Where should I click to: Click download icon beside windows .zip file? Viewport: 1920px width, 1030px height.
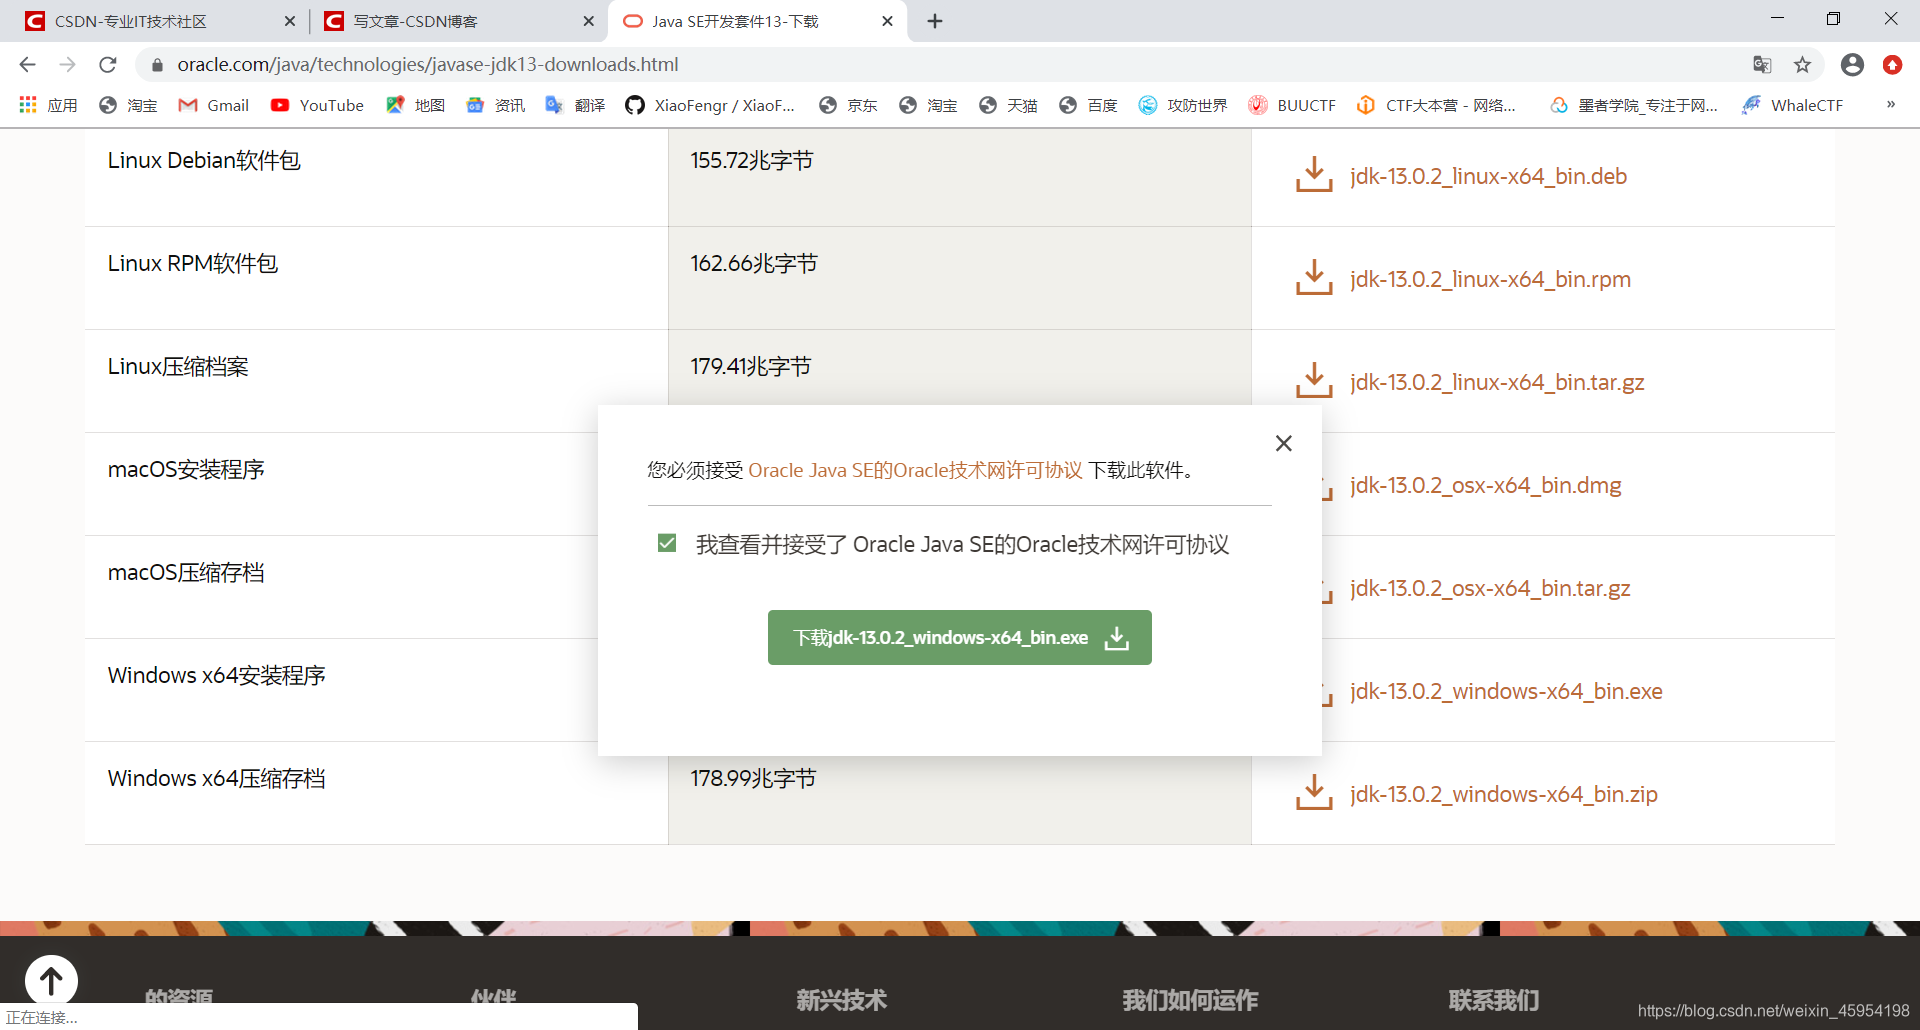pos(1314,792)
